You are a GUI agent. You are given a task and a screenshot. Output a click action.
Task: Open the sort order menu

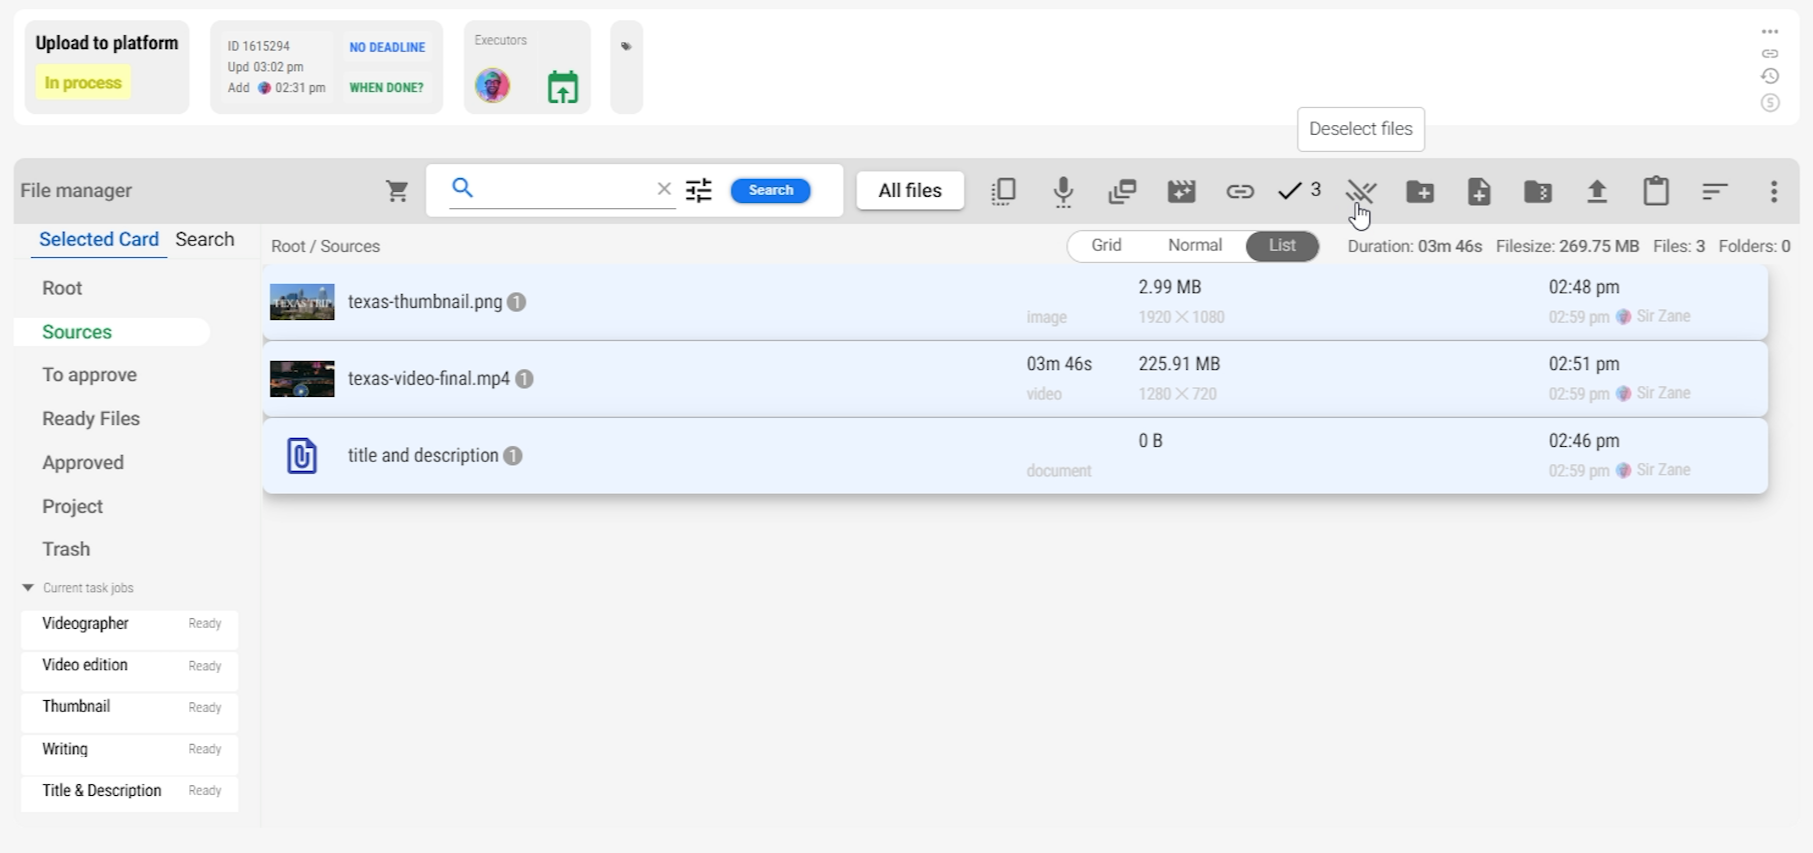(1715, 191)
